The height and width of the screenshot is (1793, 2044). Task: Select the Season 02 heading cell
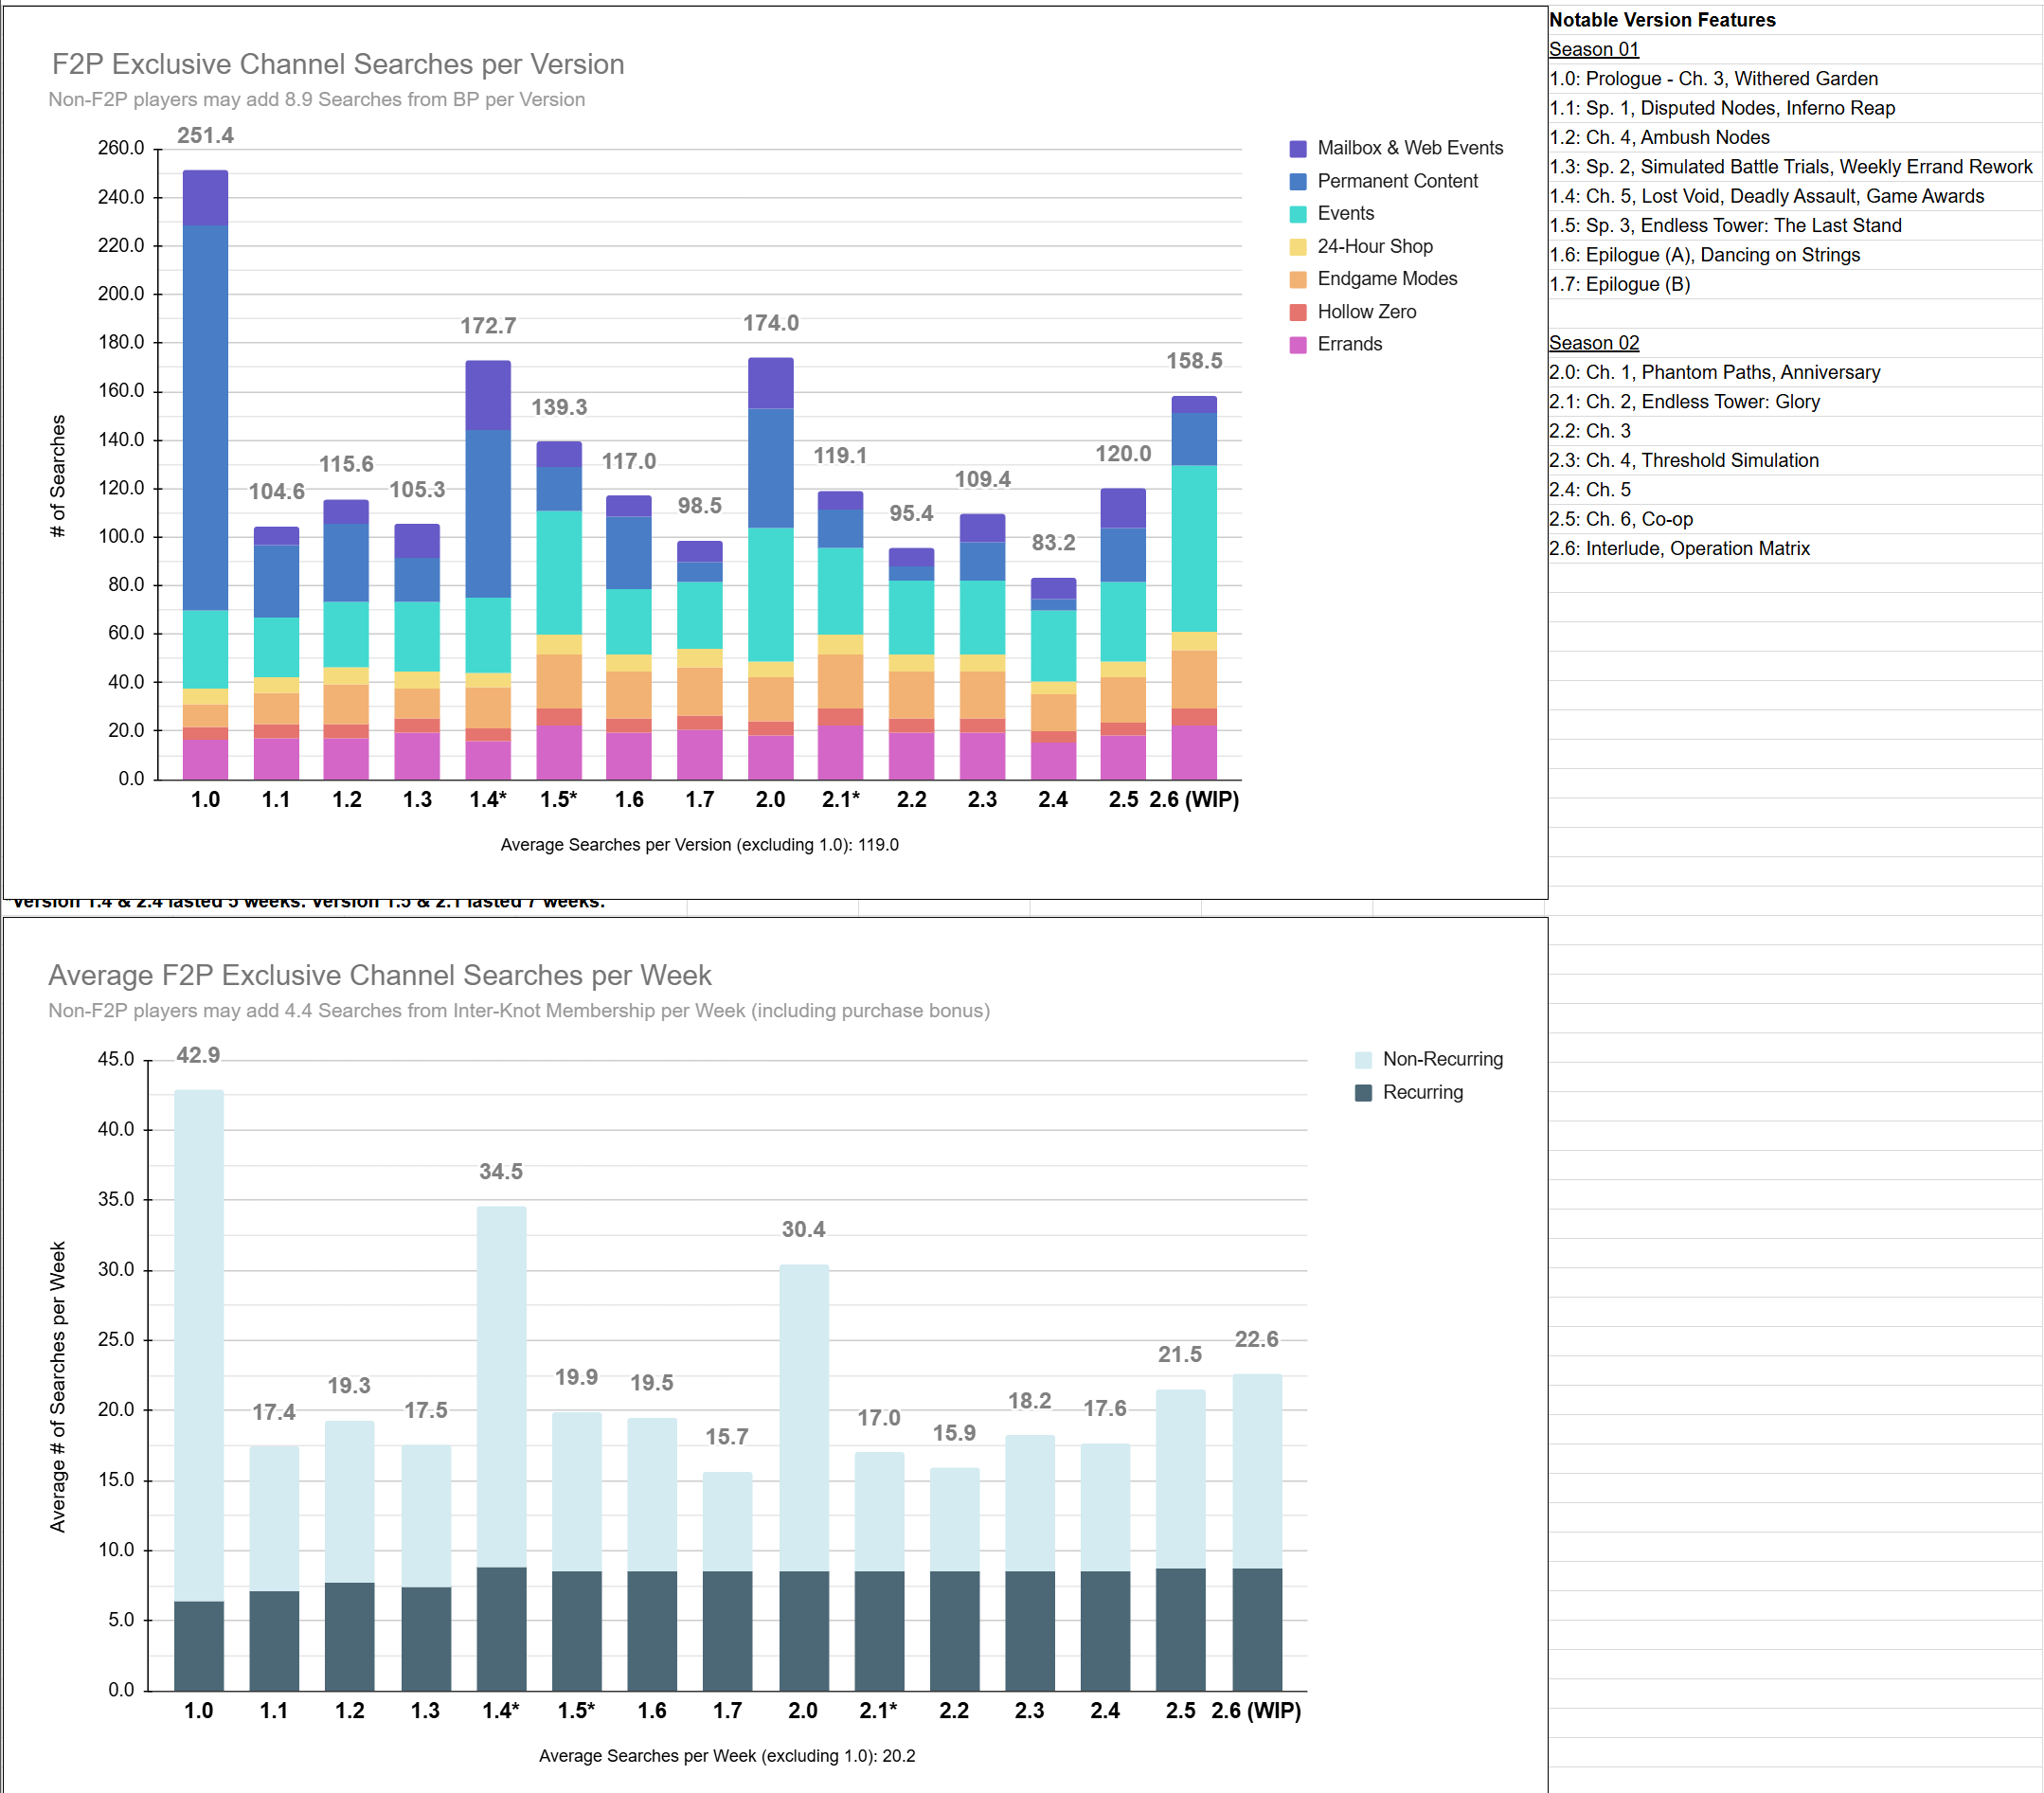point(1594,343)
